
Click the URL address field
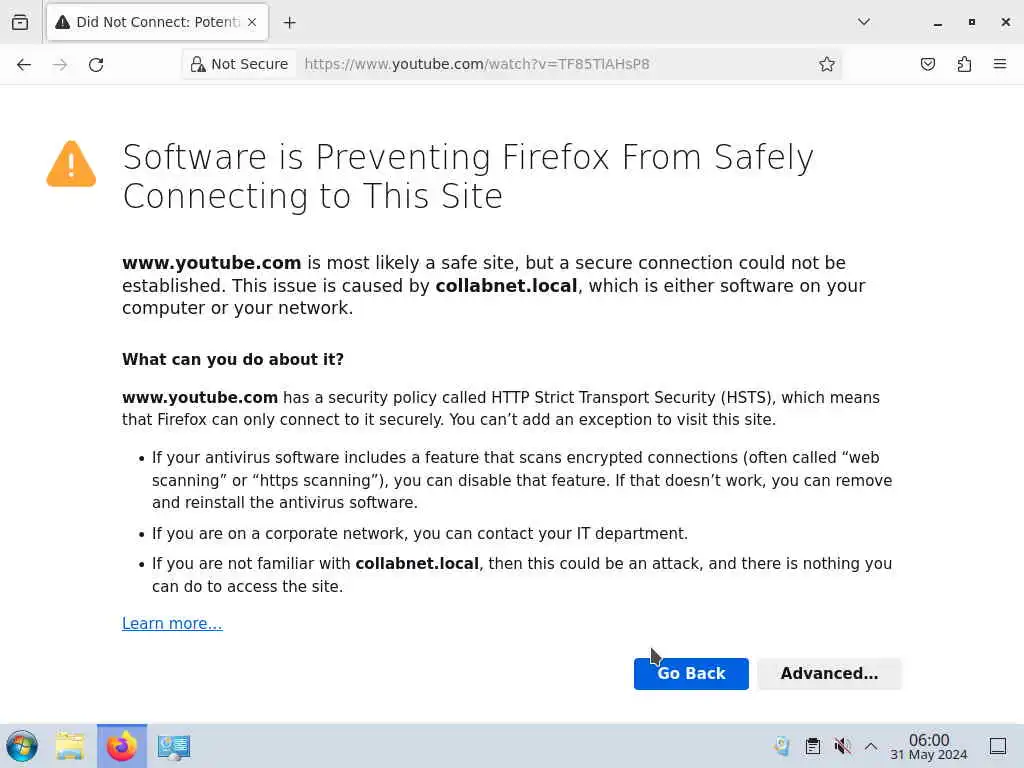click(550, 64)
